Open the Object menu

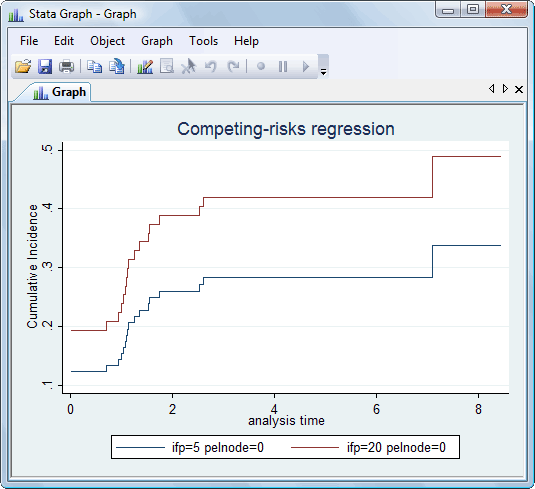click(x=107, y=41)
